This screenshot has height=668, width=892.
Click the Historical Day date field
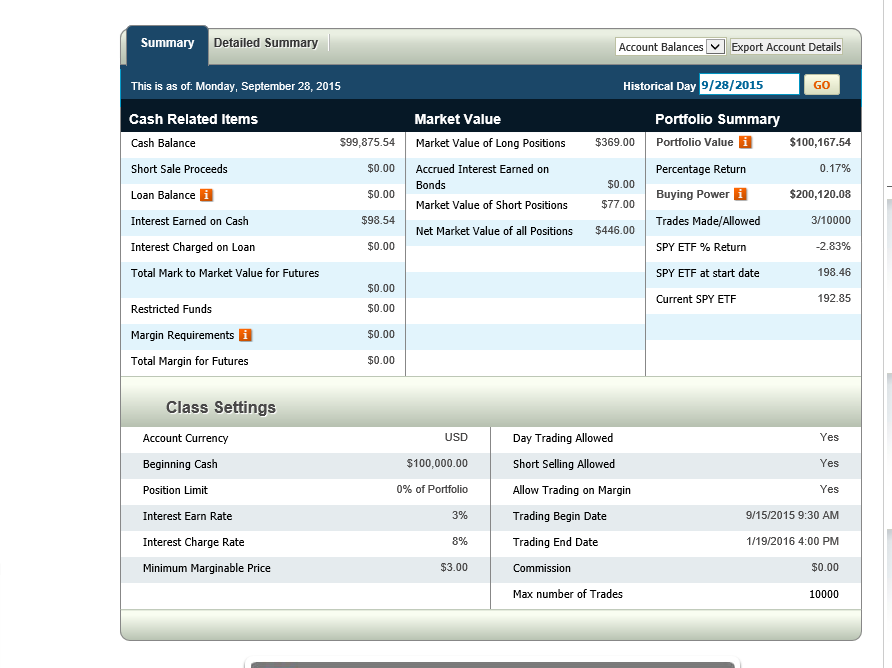click(749, 85)
